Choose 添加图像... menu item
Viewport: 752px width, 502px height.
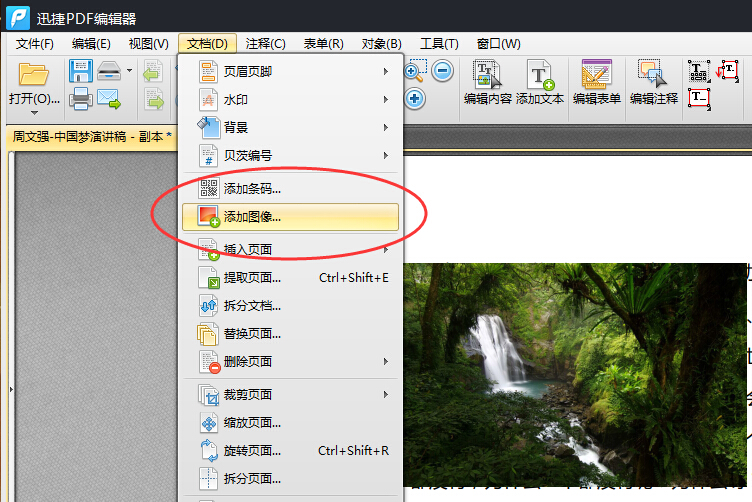(x=291, y=217)
